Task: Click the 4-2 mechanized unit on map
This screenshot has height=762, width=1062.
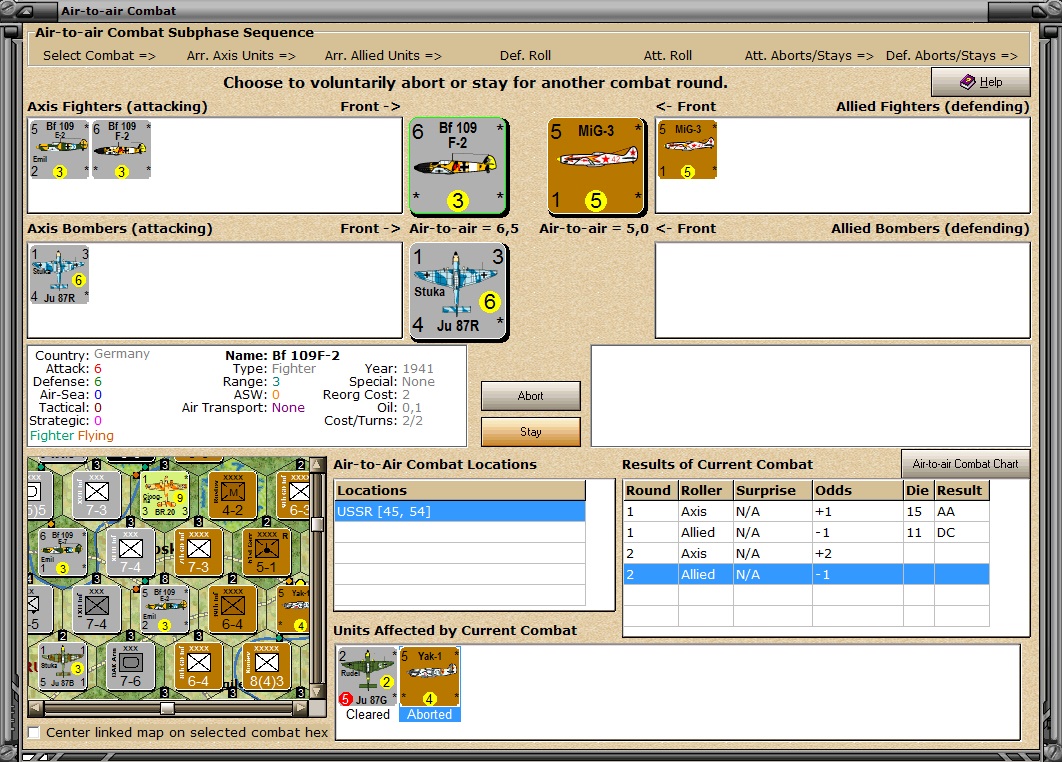Action: point(232,495)
